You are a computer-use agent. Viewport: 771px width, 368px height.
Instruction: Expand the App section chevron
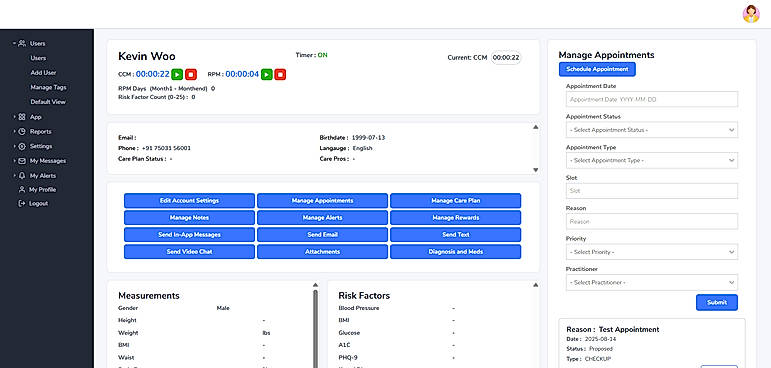coord(15,117)
